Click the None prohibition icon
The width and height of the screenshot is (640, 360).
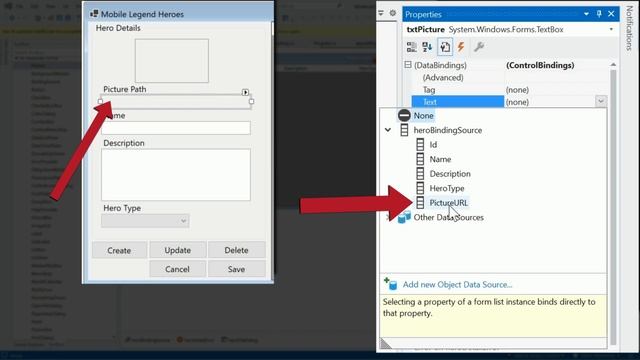pyautogui.click(x=404, y=116)
